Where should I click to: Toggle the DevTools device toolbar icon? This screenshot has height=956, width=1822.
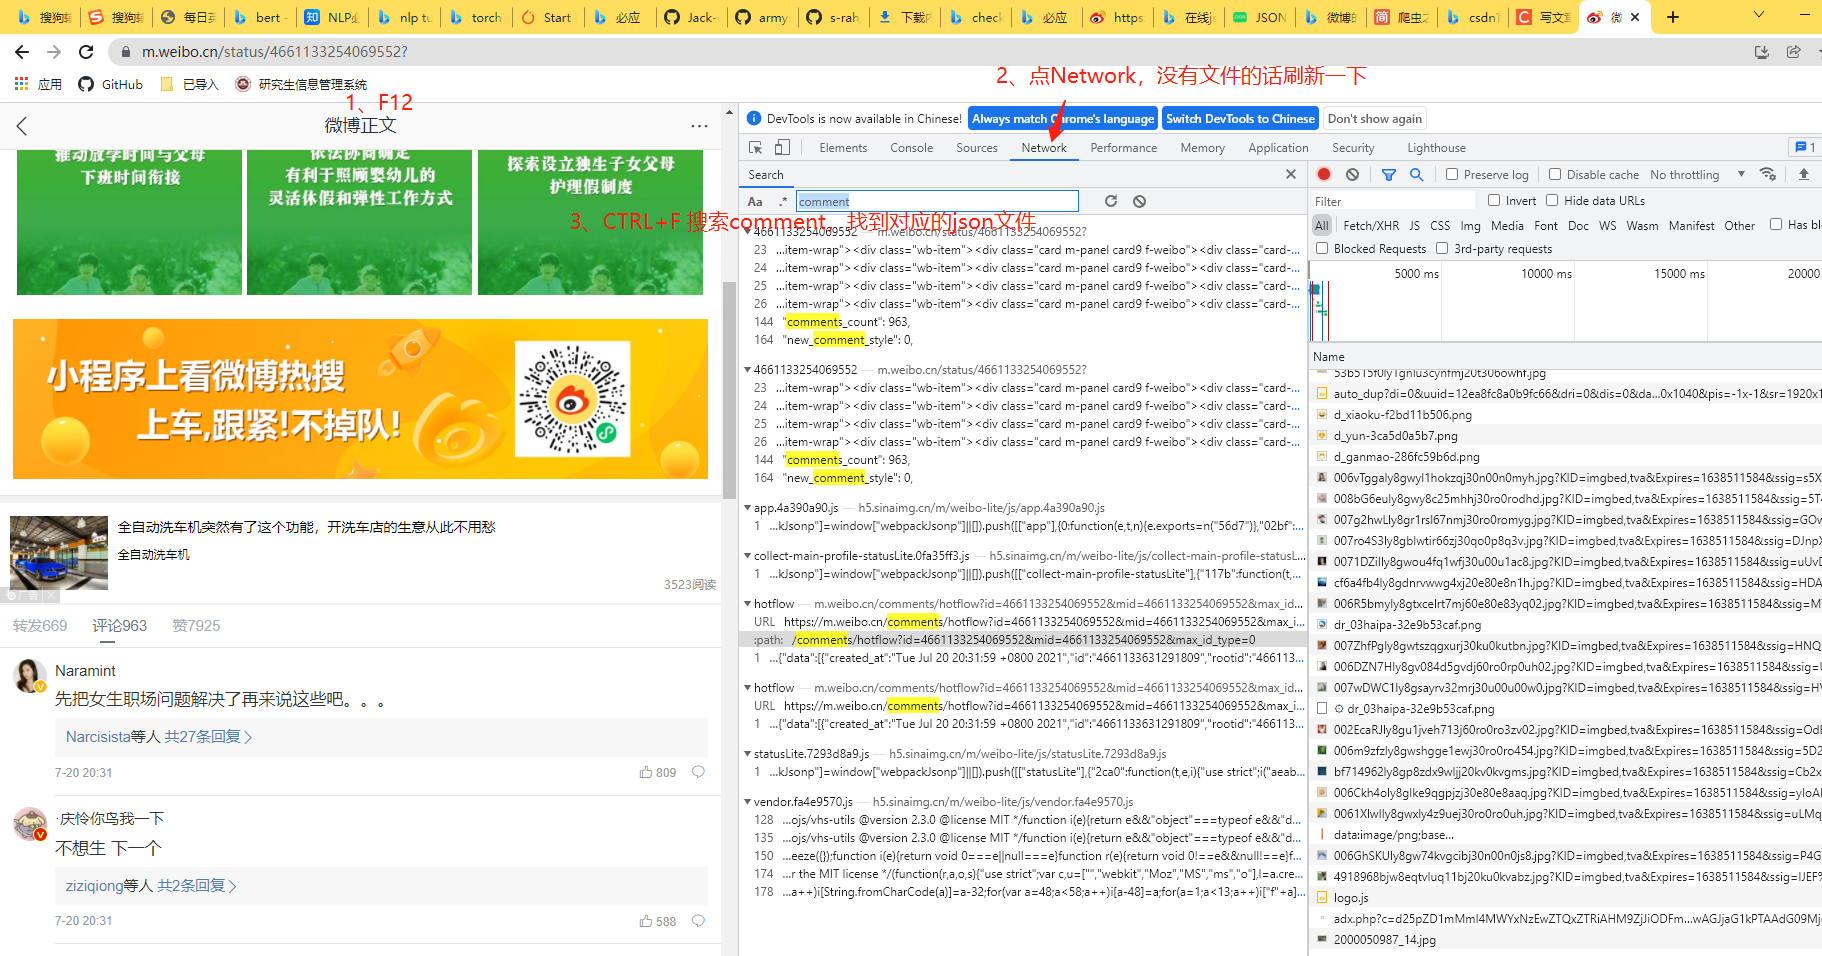click(x=782, y=148)
